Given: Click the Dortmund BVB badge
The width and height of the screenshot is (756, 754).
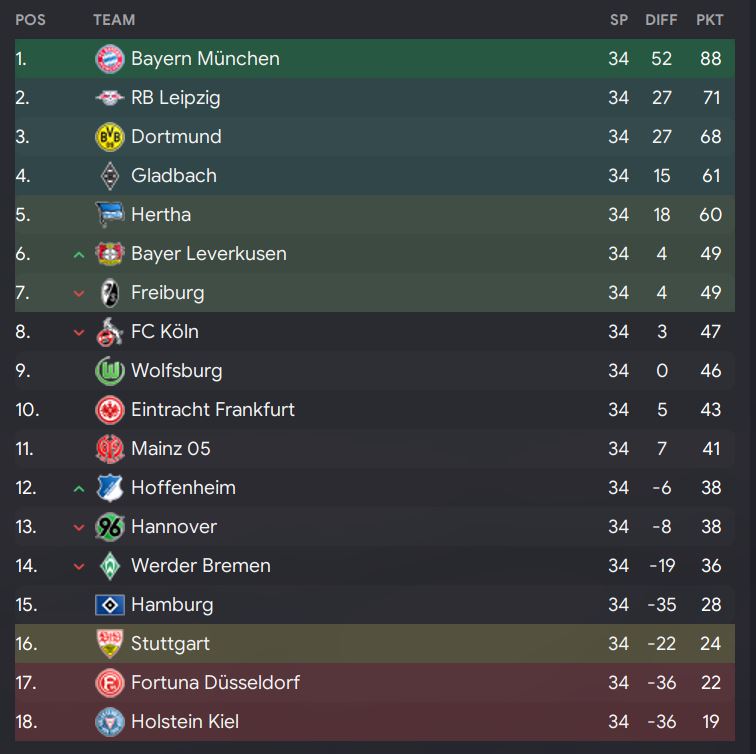Looking at the screenshot, I should tap(110, 137).
